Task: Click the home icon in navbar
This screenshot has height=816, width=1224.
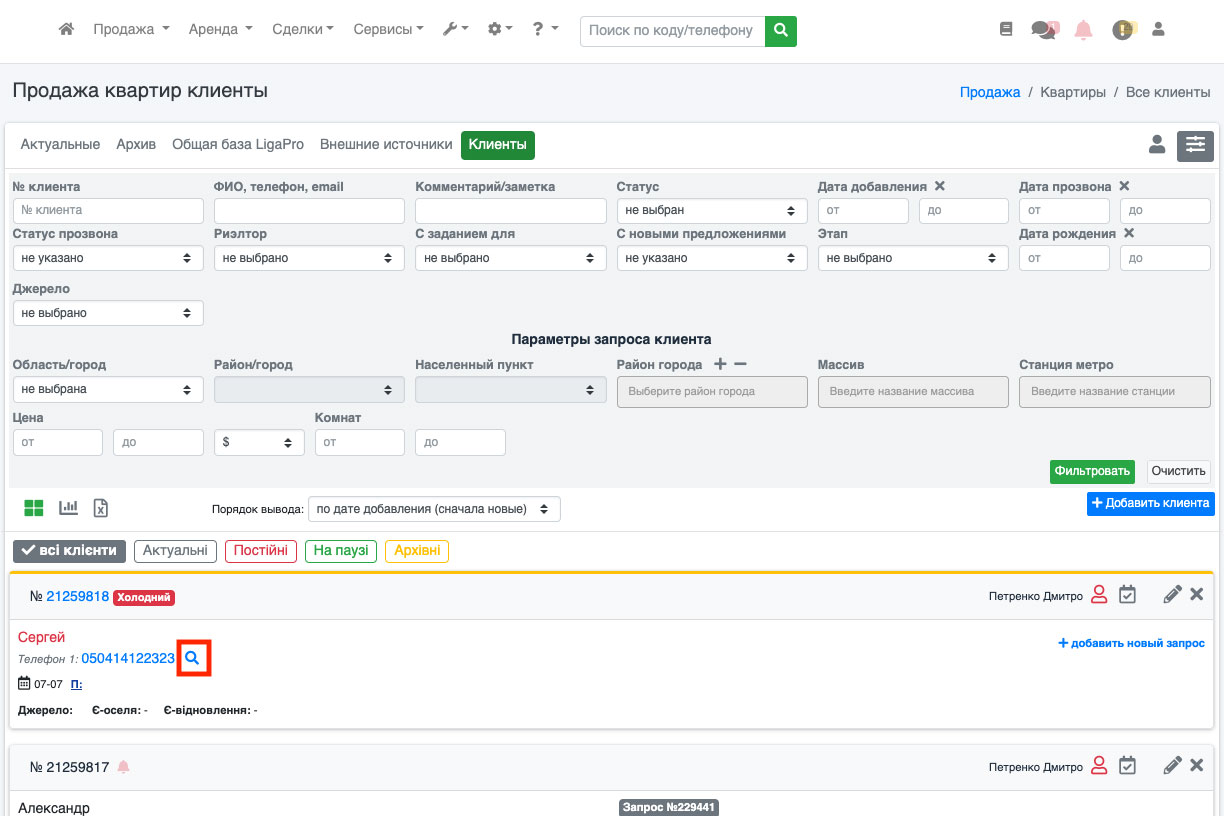Action: [x=67, y=30]
